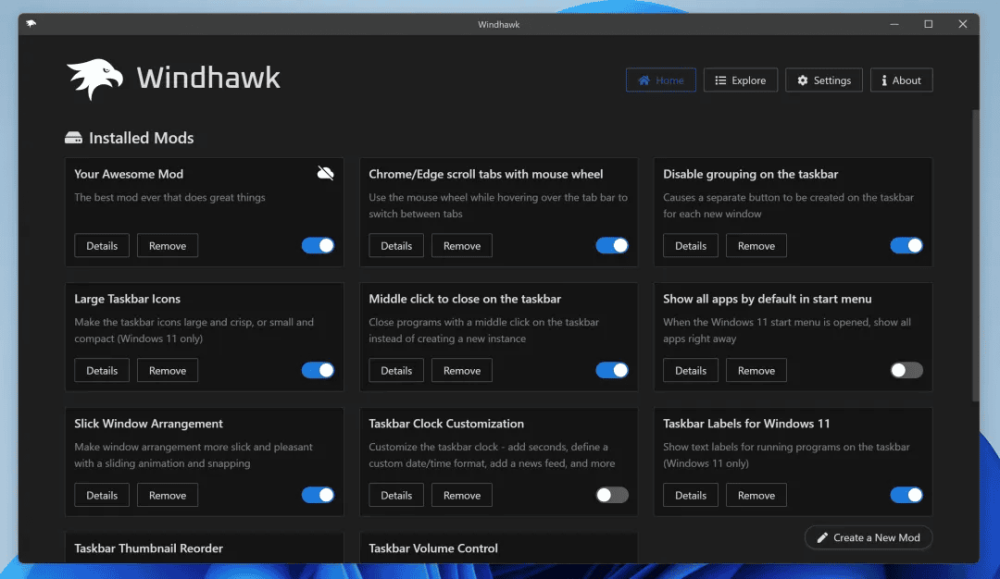Viewport: 1000px width, 579px height.
Task: Remove Show all apps by default mod
Action: click(756, 370)
